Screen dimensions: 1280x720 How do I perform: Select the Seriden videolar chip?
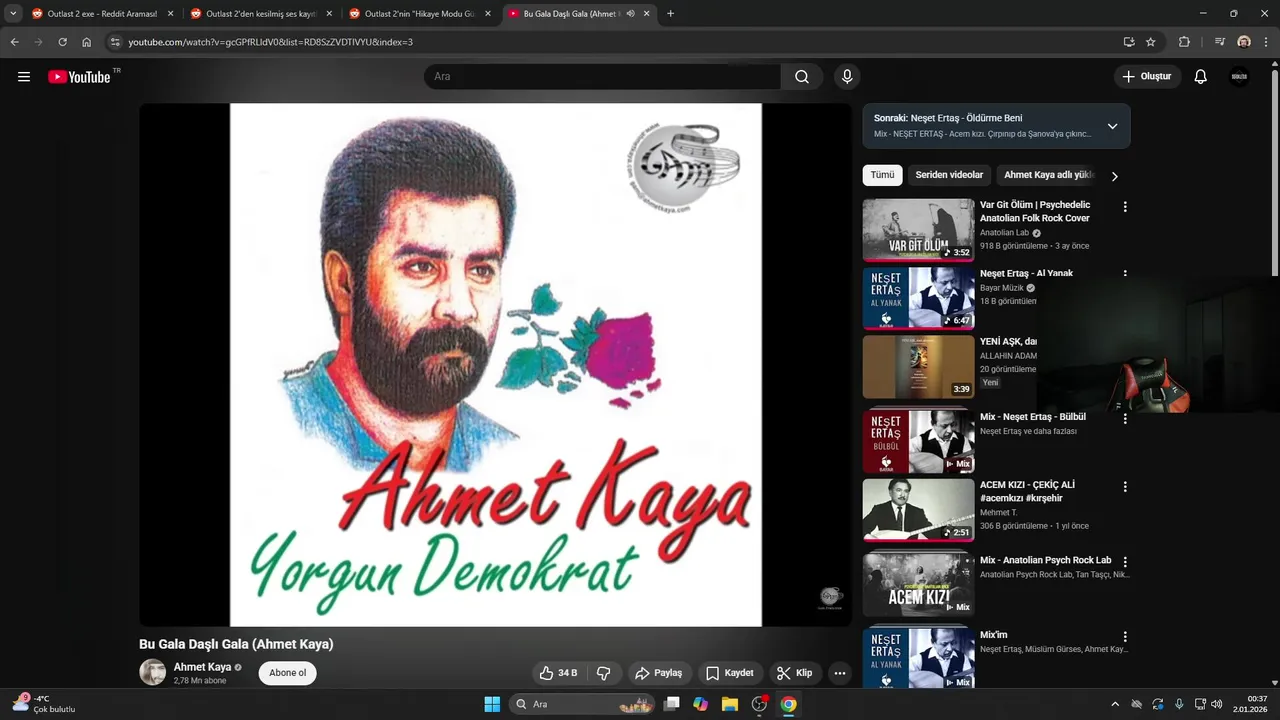click(949, 175)
